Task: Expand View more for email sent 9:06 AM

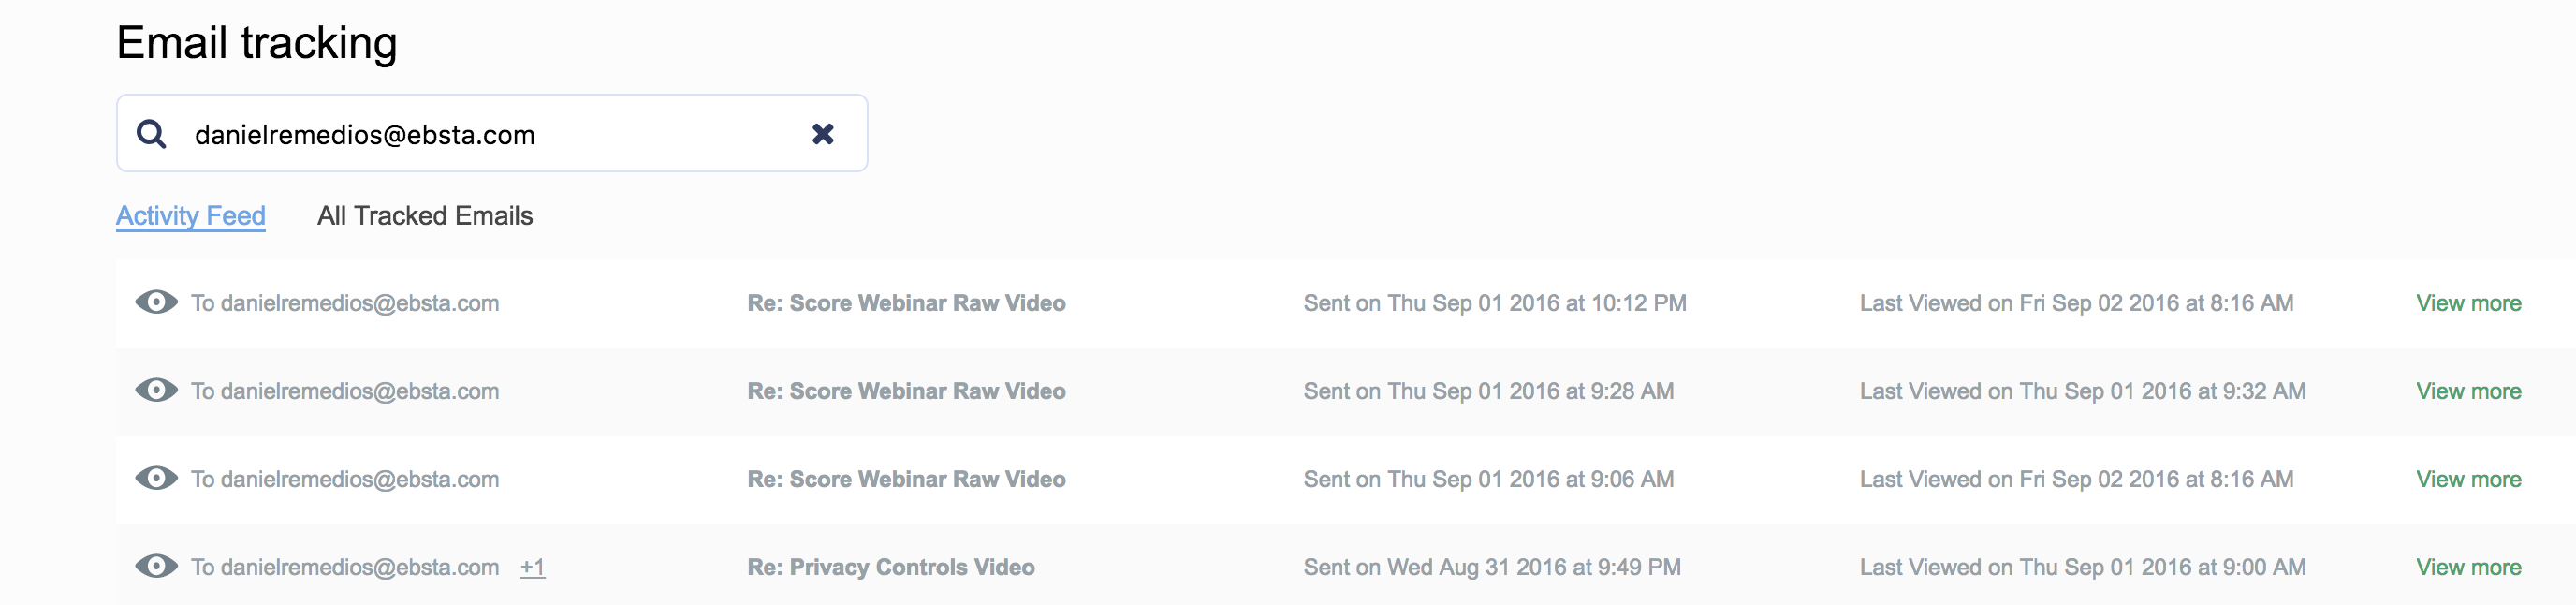Action: 2468,479
